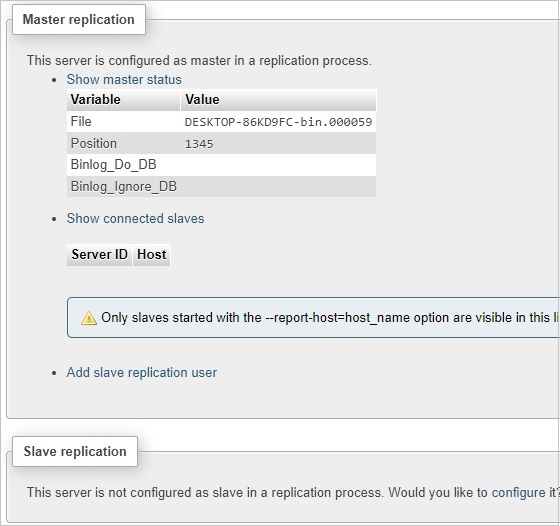
Task: Click the Position variable row label
Action: coord(94,143)
